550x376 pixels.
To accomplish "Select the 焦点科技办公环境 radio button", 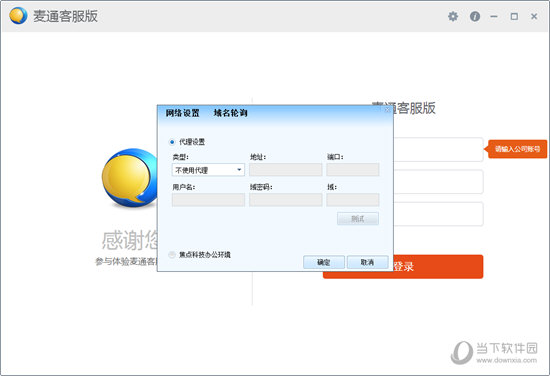I will tap(172, 255).
